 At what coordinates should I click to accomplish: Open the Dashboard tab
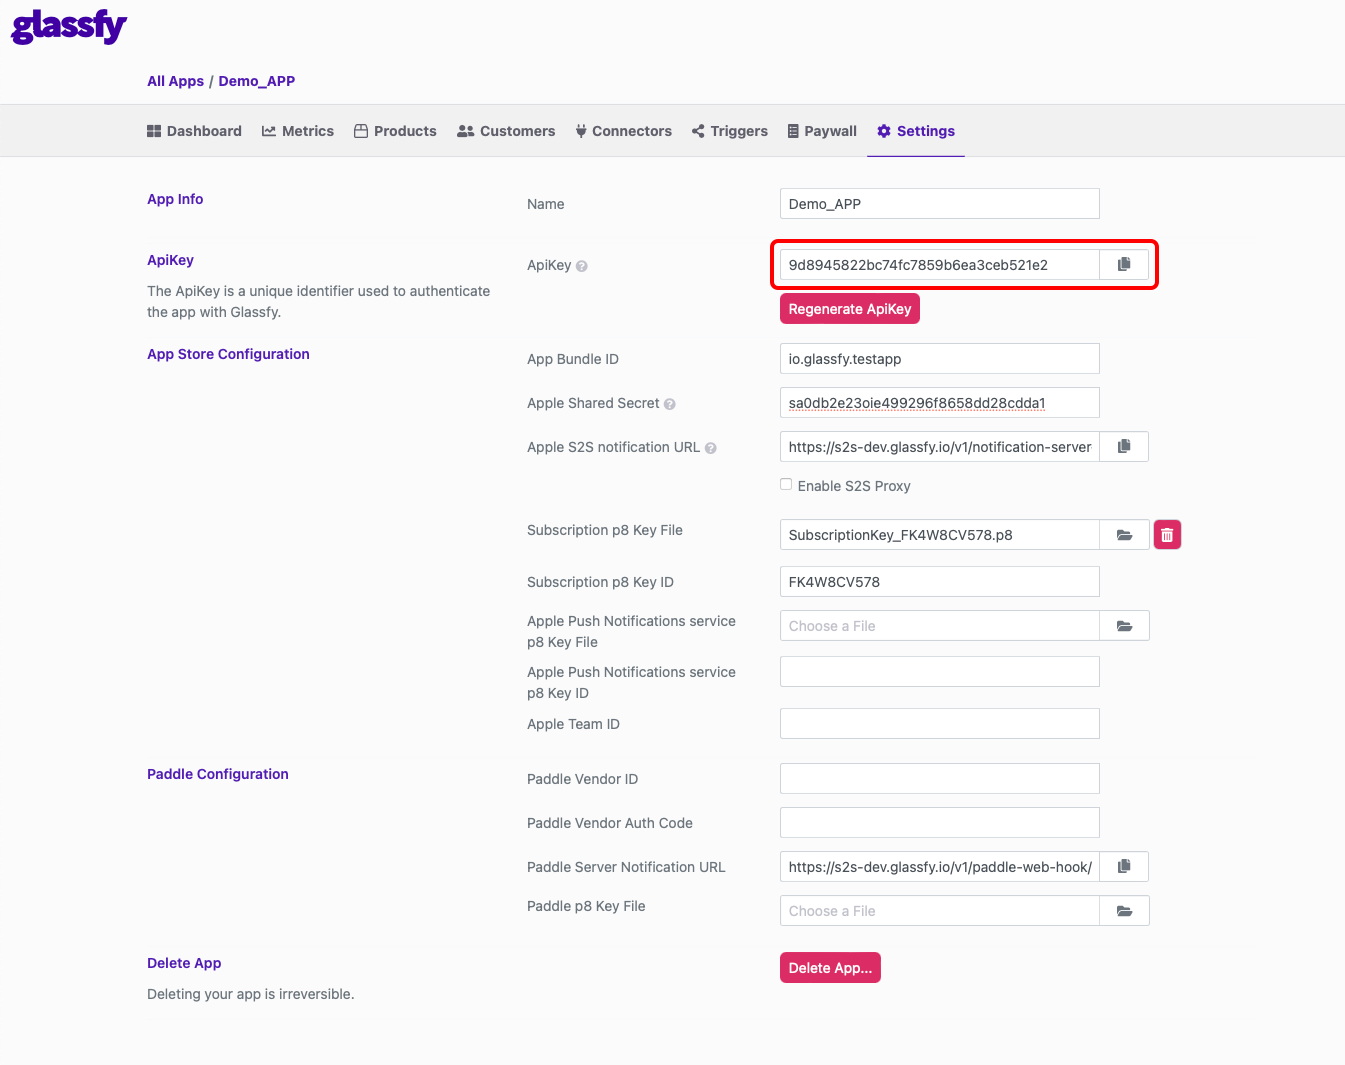click(x=194, y=131)
